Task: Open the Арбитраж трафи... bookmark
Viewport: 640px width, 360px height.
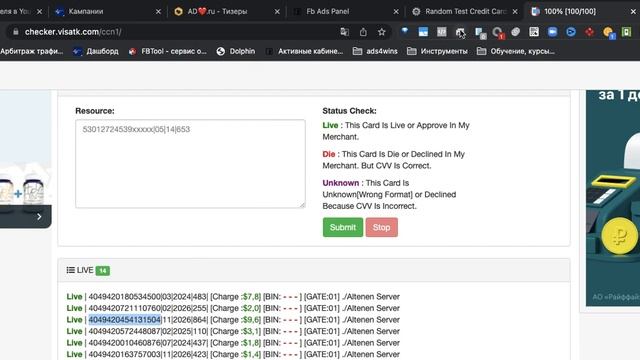Action: pyautogui.click(x=32, y=51)
